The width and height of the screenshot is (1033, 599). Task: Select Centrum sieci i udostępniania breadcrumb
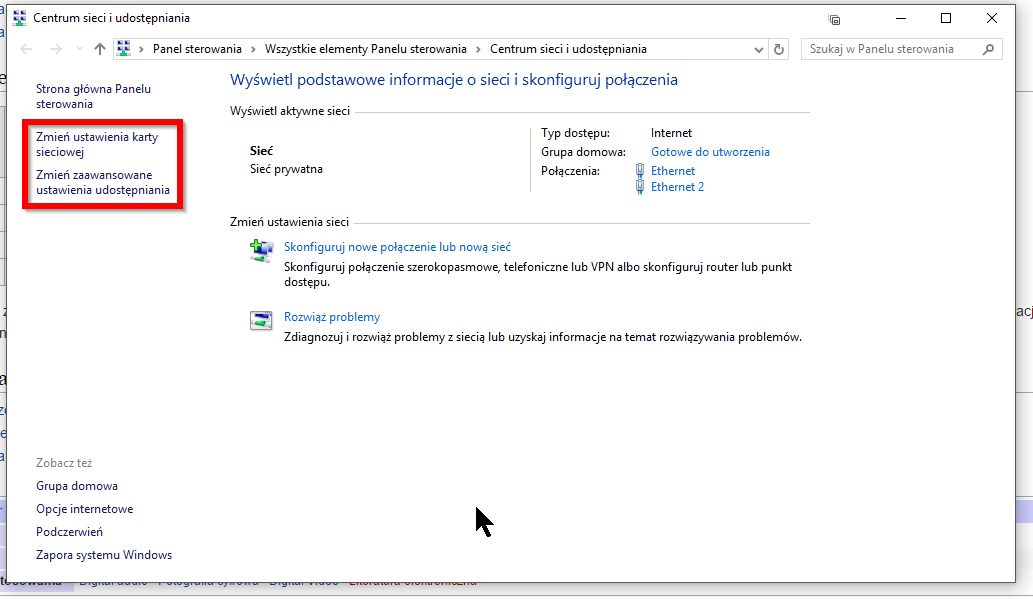tap(568, 49)
